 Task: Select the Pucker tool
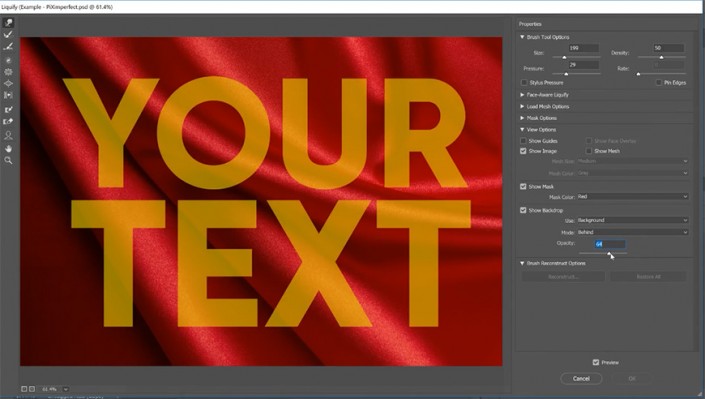(8, 72)
